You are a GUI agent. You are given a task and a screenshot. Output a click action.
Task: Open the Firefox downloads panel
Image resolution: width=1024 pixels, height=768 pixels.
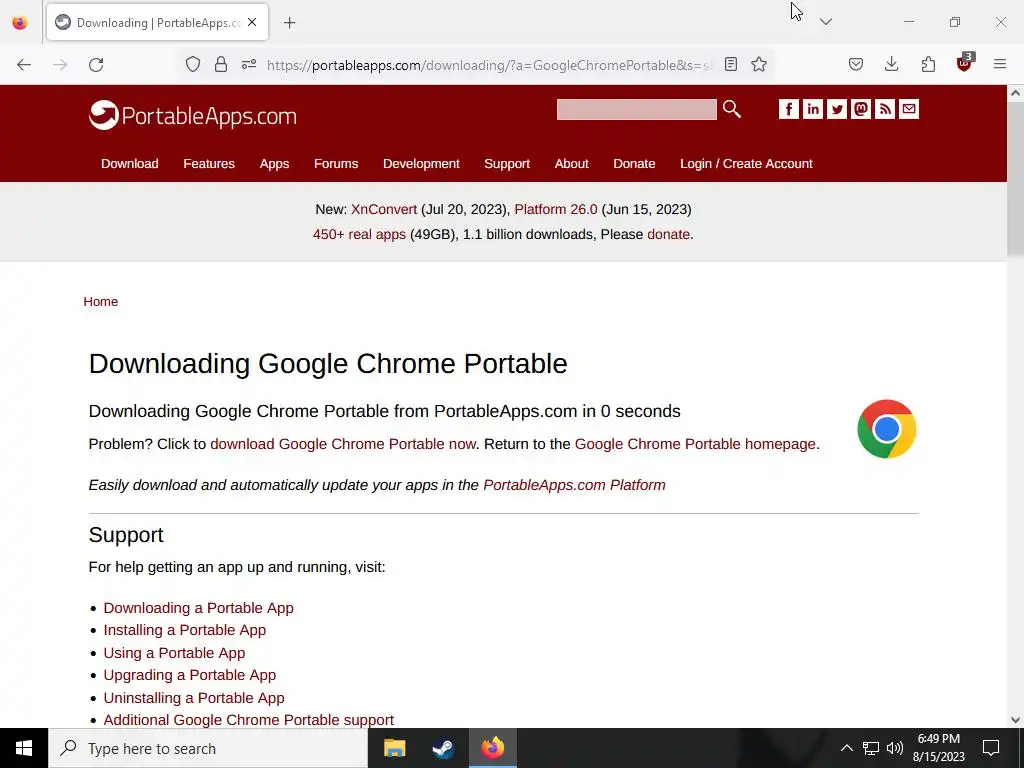pyautogui.click(x=891, y=64)
